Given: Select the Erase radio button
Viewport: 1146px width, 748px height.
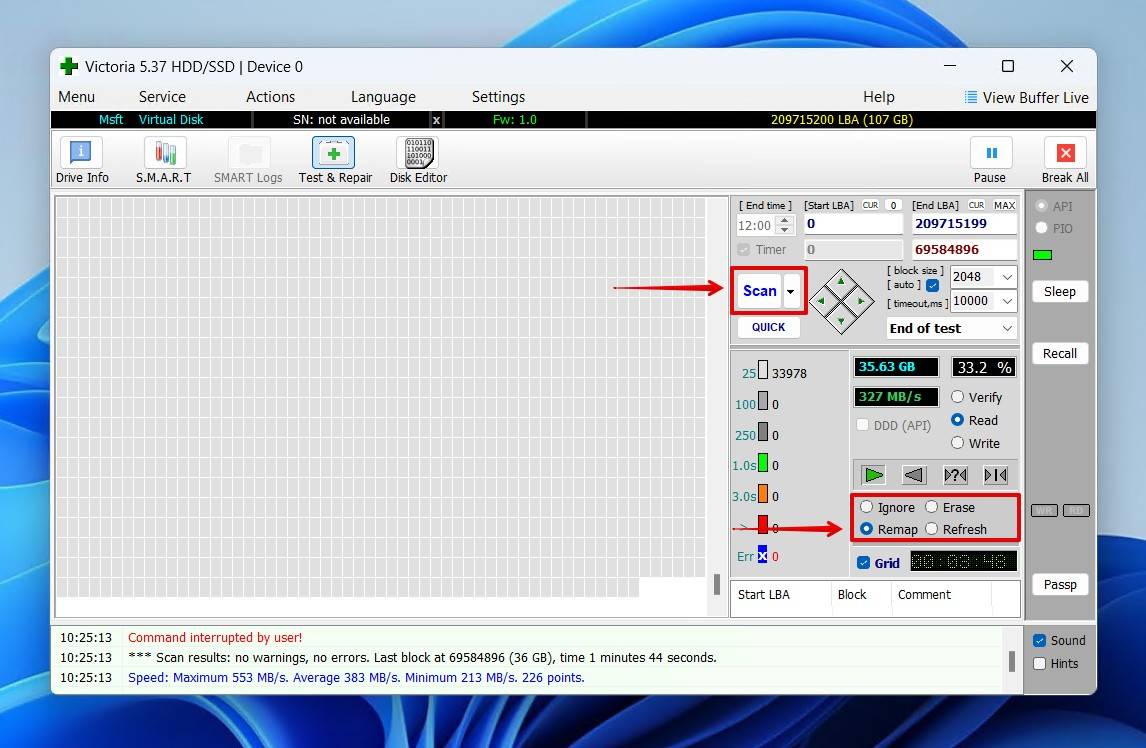Looking at the screenshot, I should coord(931,507).
